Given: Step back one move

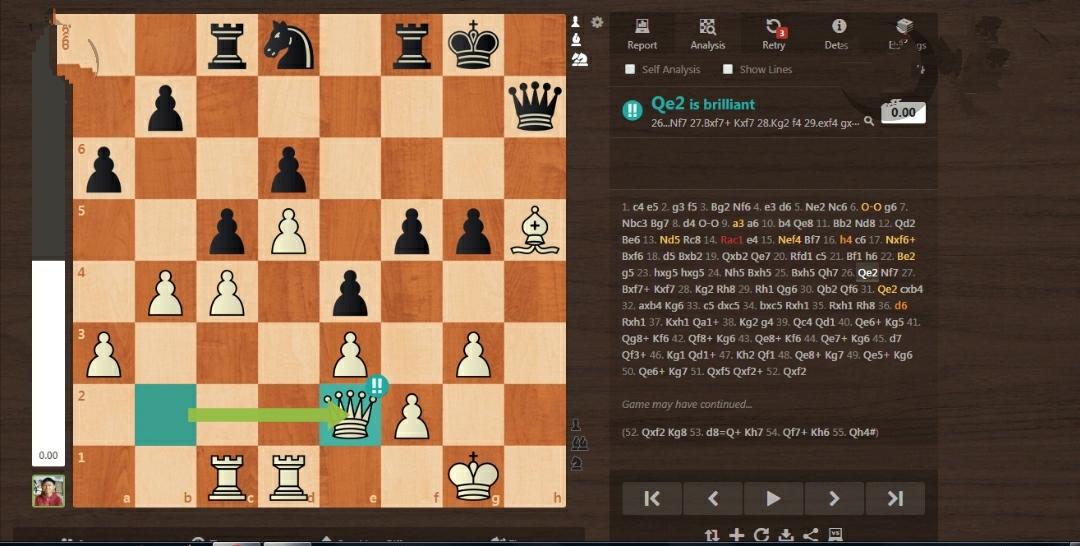Looking at the screenshot, I should tap(713, 498).
